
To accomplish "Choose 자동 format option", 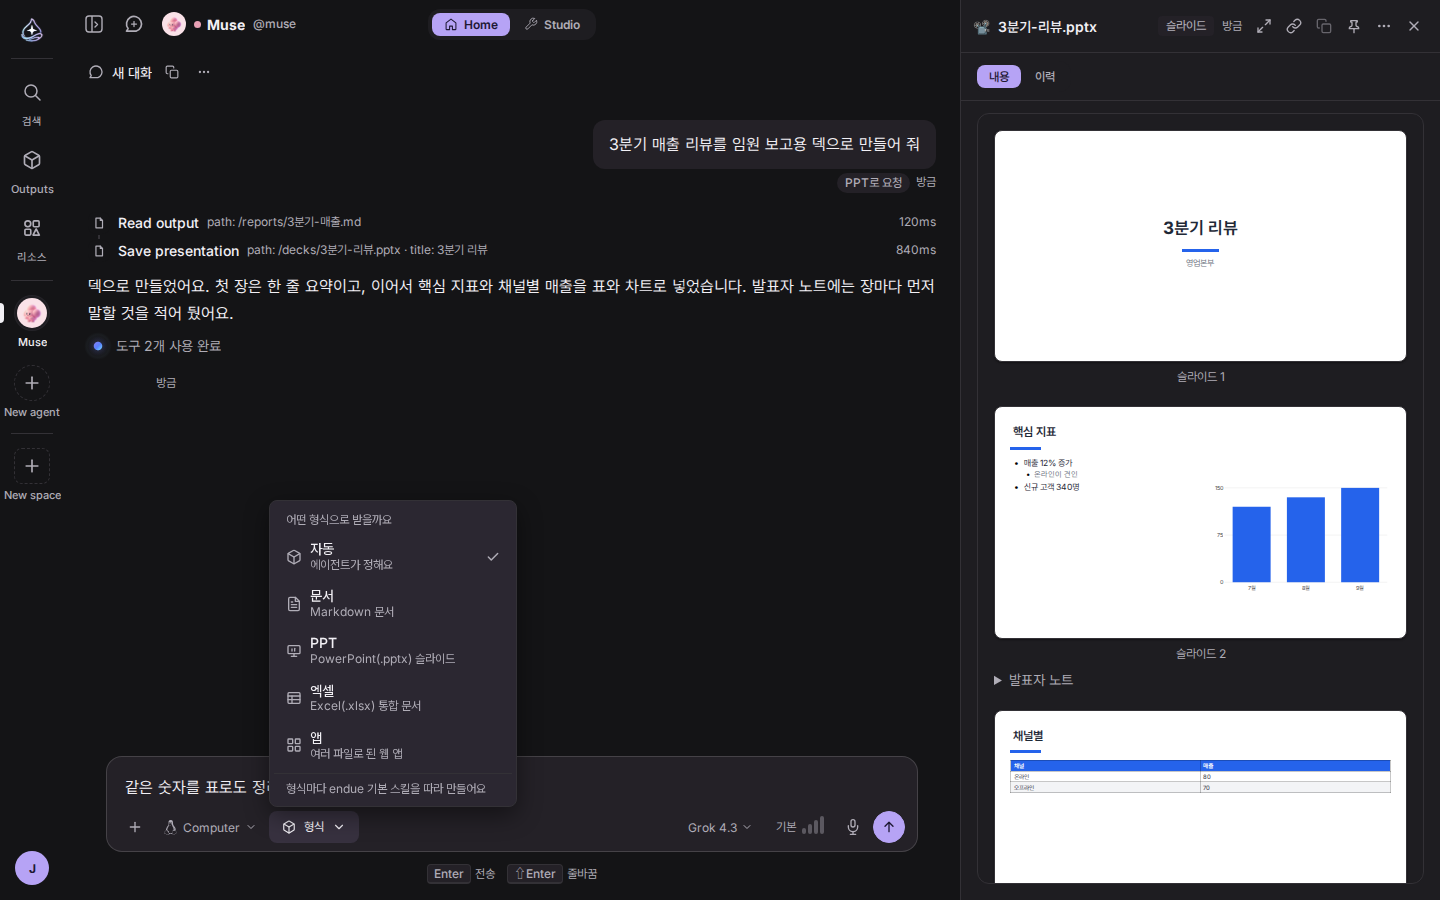I will 393,557.
